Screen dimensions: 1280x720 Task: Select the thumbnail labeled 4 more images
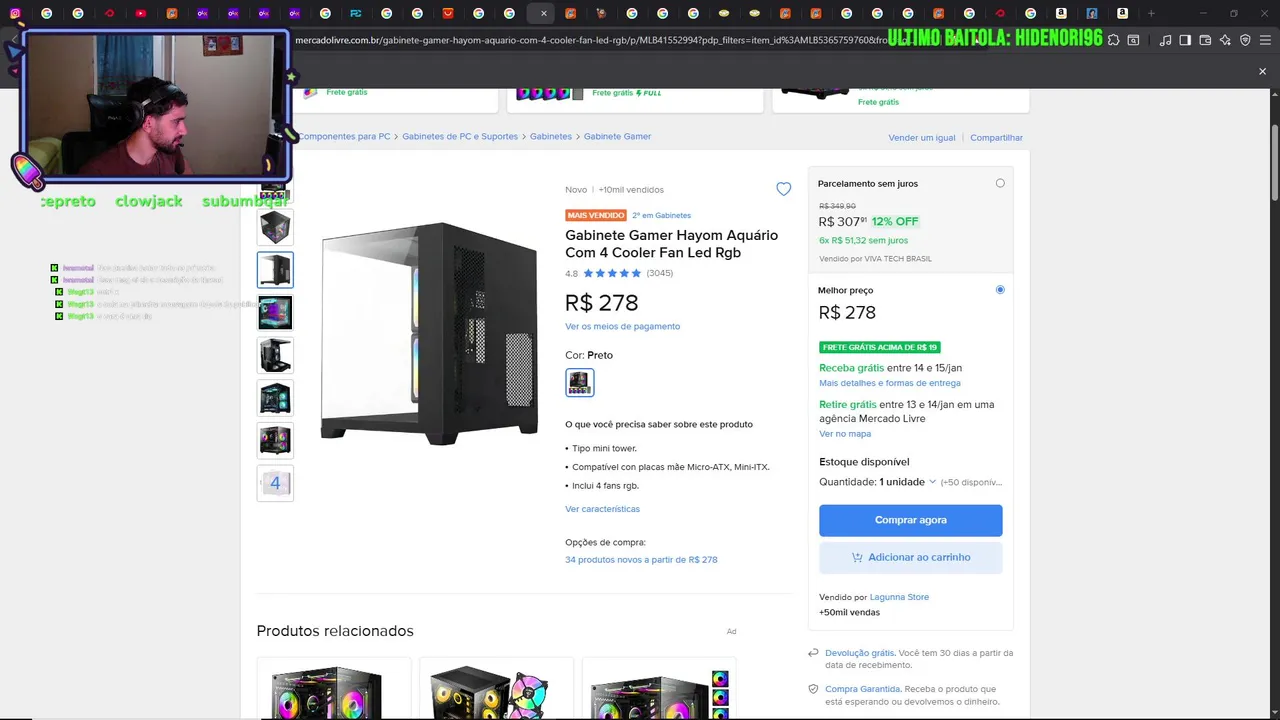[x=275, y=483]
